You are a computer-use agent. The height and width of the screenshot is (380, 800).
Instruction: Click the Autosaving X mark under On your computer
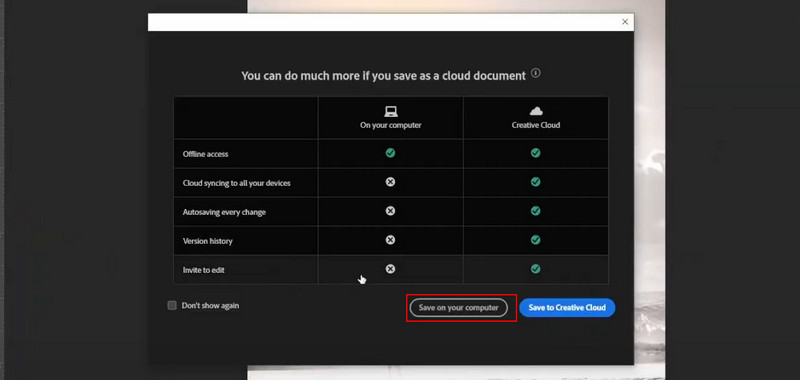pos(390,211)
